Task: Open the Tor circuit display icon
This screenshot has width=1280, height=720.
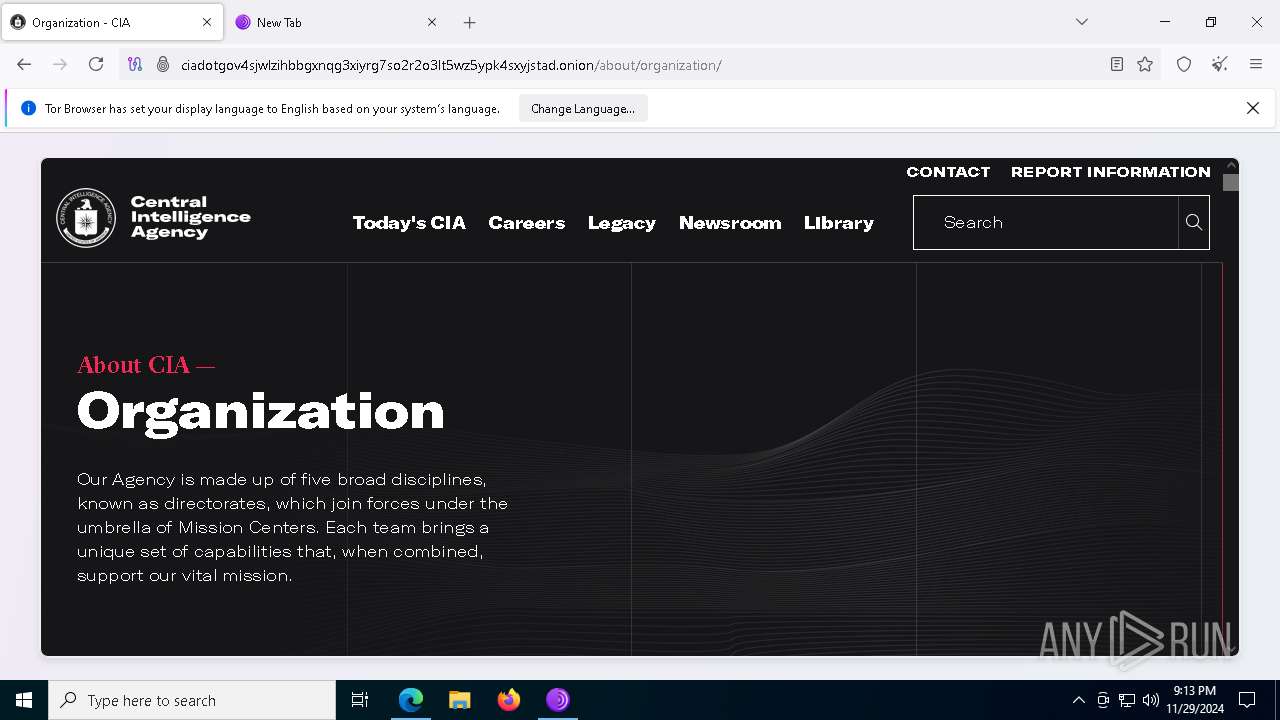Action: [x=135, y=64]
